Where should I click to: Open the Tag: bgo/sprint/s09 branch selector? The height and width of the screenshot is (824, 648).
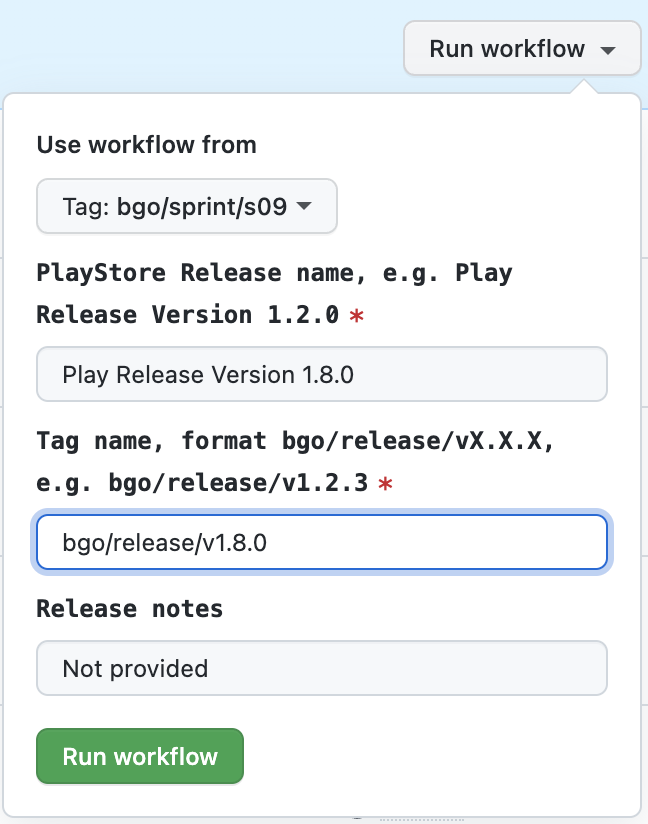186,206
